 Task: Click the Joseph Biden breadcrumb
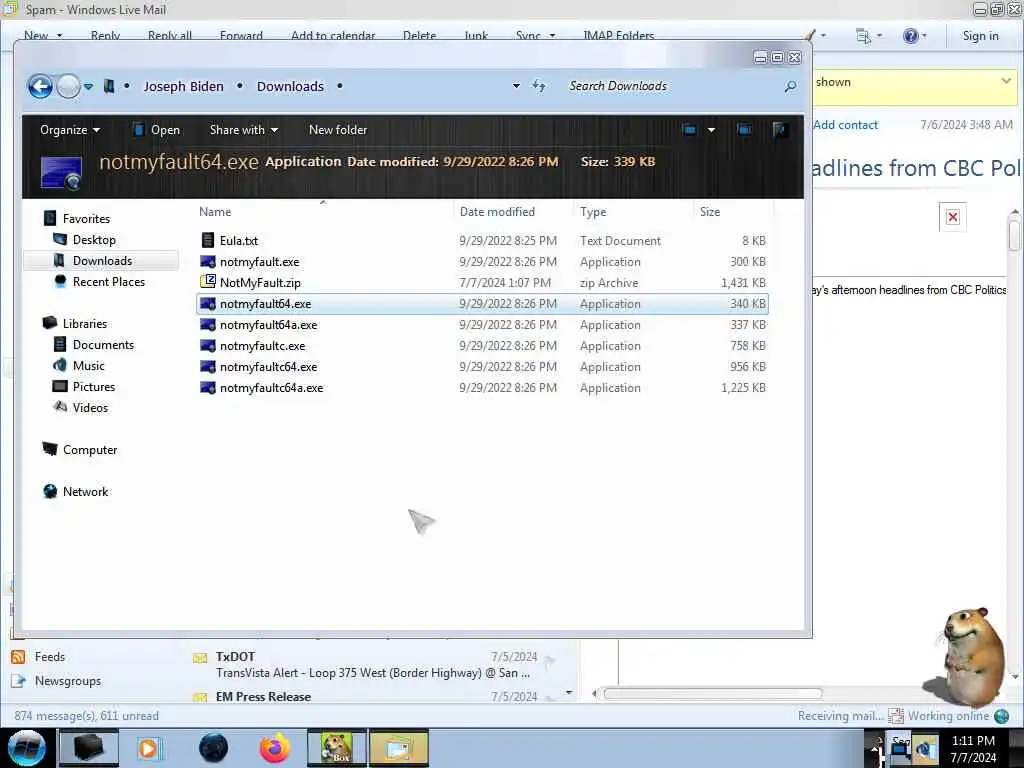click(184, 86)
